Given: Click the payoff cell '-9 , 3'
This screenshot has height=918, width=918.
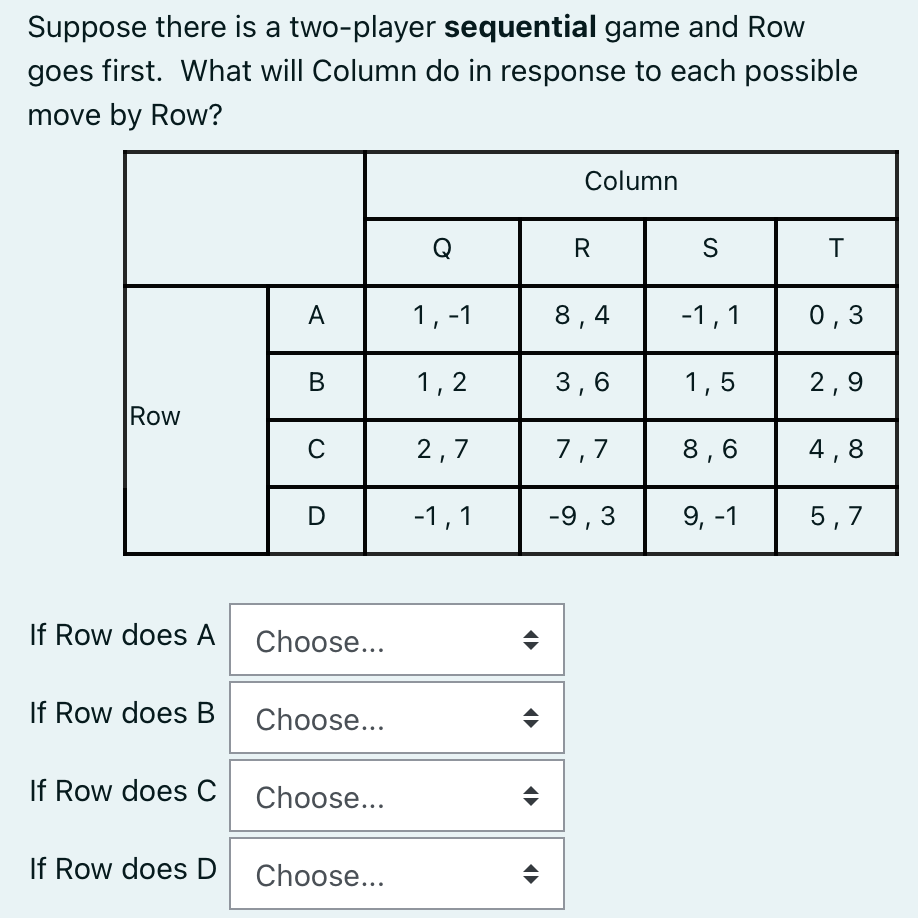Looking at the screenshot, I should [582, 520].
